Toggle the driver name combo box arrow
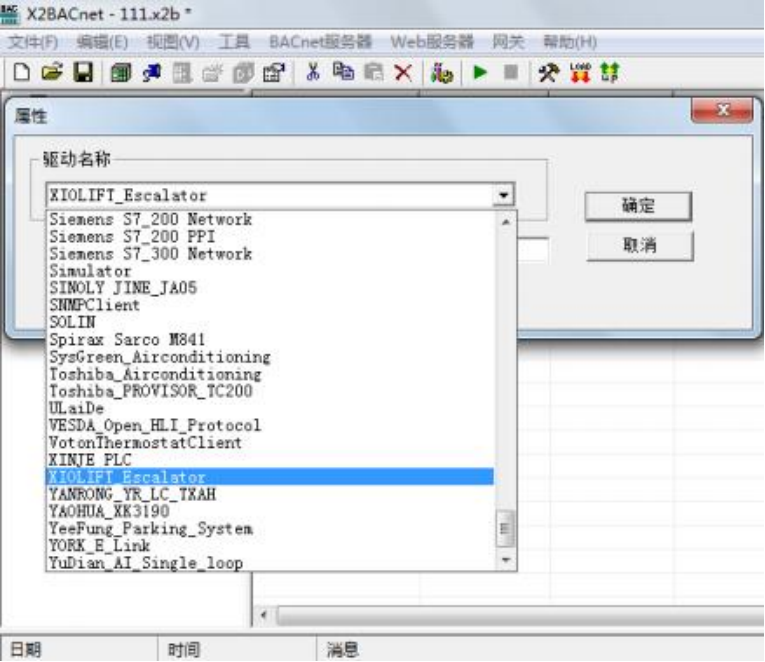This screenshot has width=765, height=662. pyautogui.click(x=504, y=196)
